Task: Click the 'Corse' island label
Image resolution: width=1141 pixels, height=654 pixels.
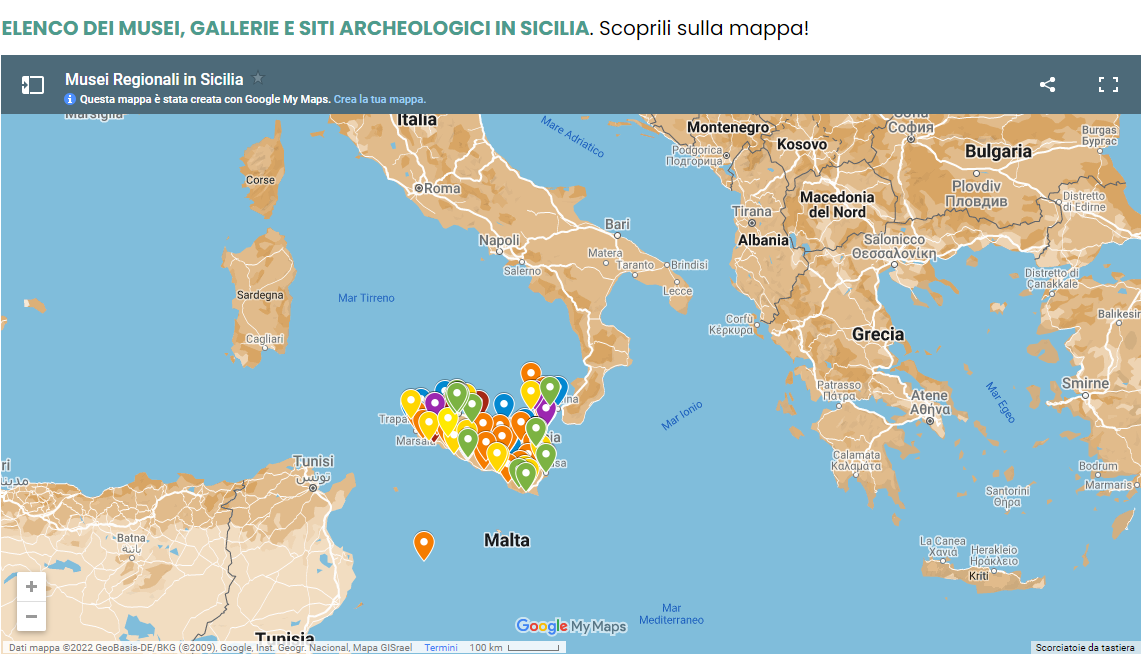Action: click(261, 180)
